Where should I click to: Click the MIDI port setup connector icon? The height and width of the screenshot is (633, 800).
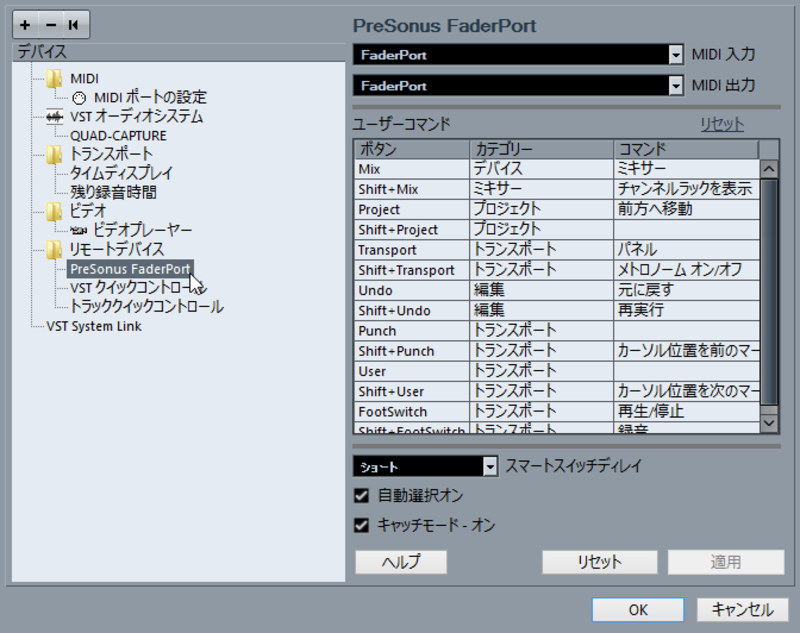[x=79, y=97]
